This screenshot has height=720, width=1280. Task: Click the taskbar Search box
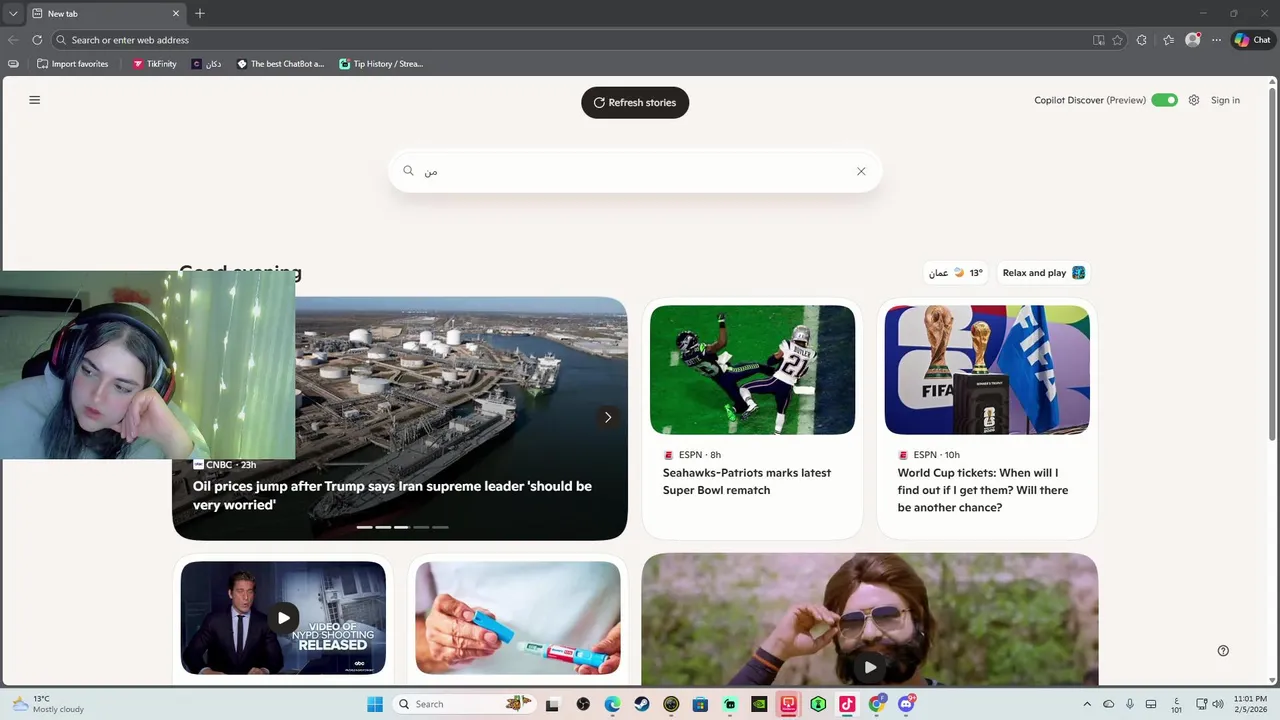[463, 704]
